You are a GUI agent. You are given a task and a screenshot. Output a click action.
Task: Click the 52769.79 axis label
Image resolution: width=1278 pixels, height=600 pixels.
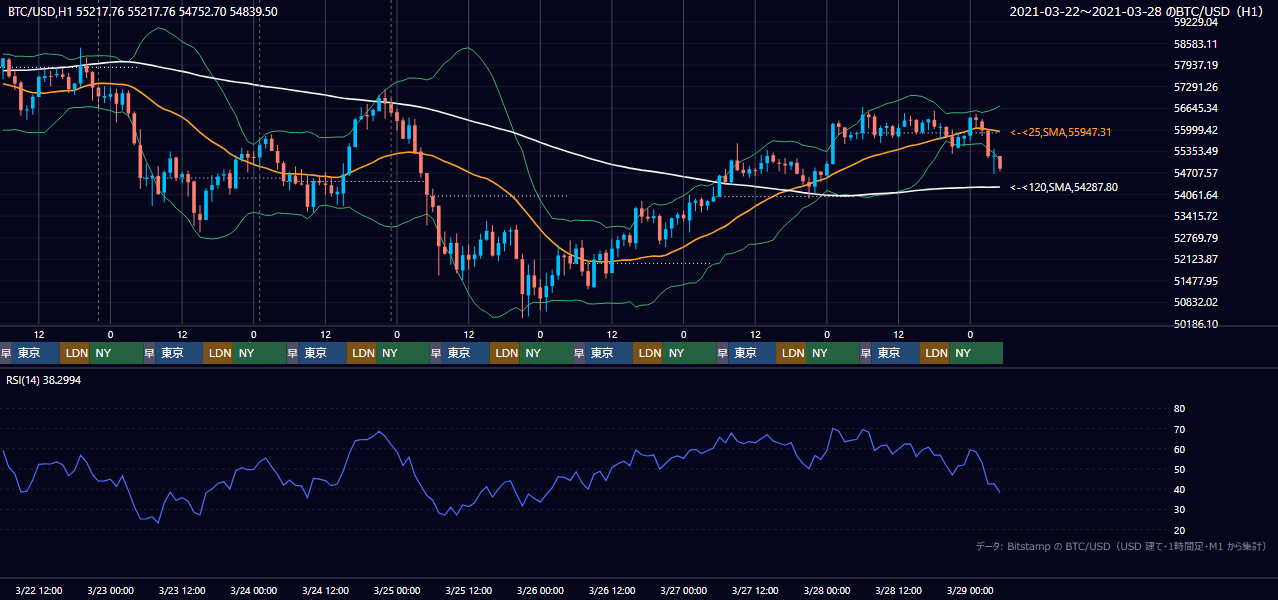coord(1196,238)
